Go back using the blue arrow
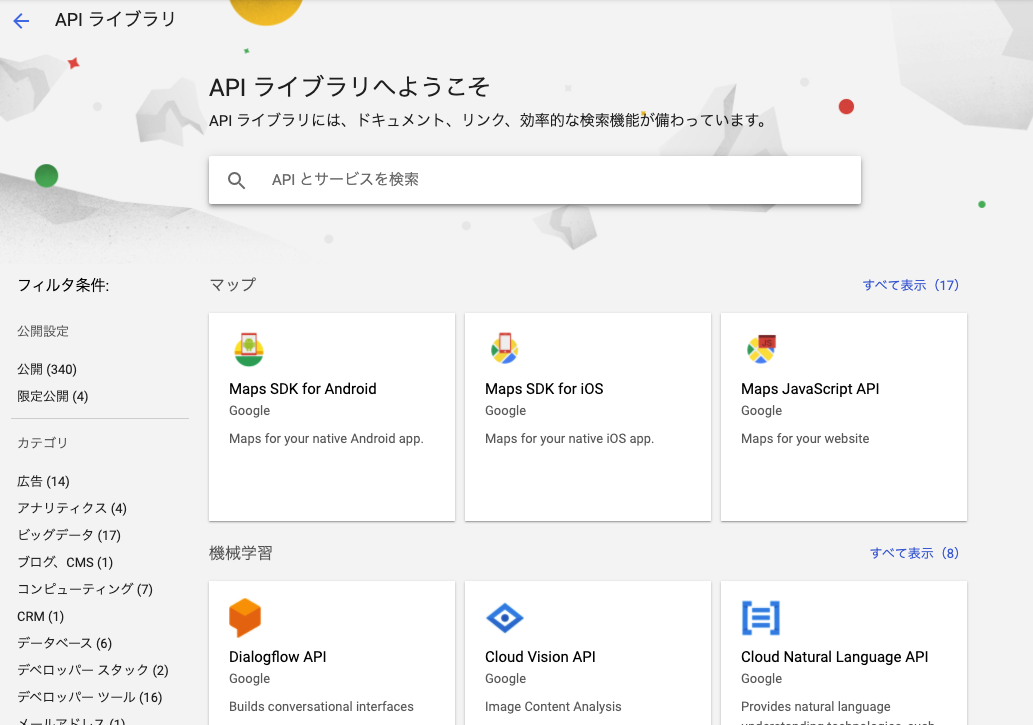Viewport: 1033px width, 725px height. coord(21,20)
